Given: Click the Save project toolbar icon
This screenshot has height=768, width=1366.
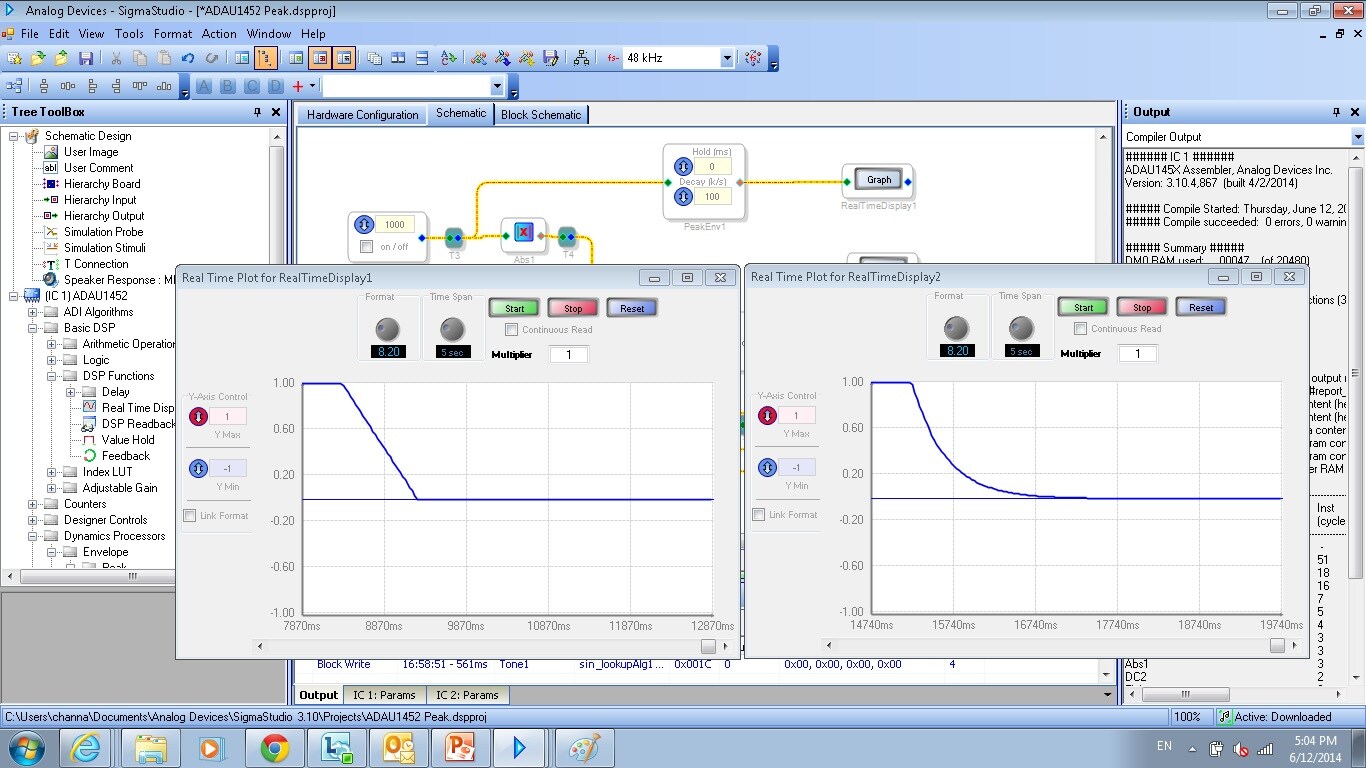Looking at the screenshot, I should [86, 58].
